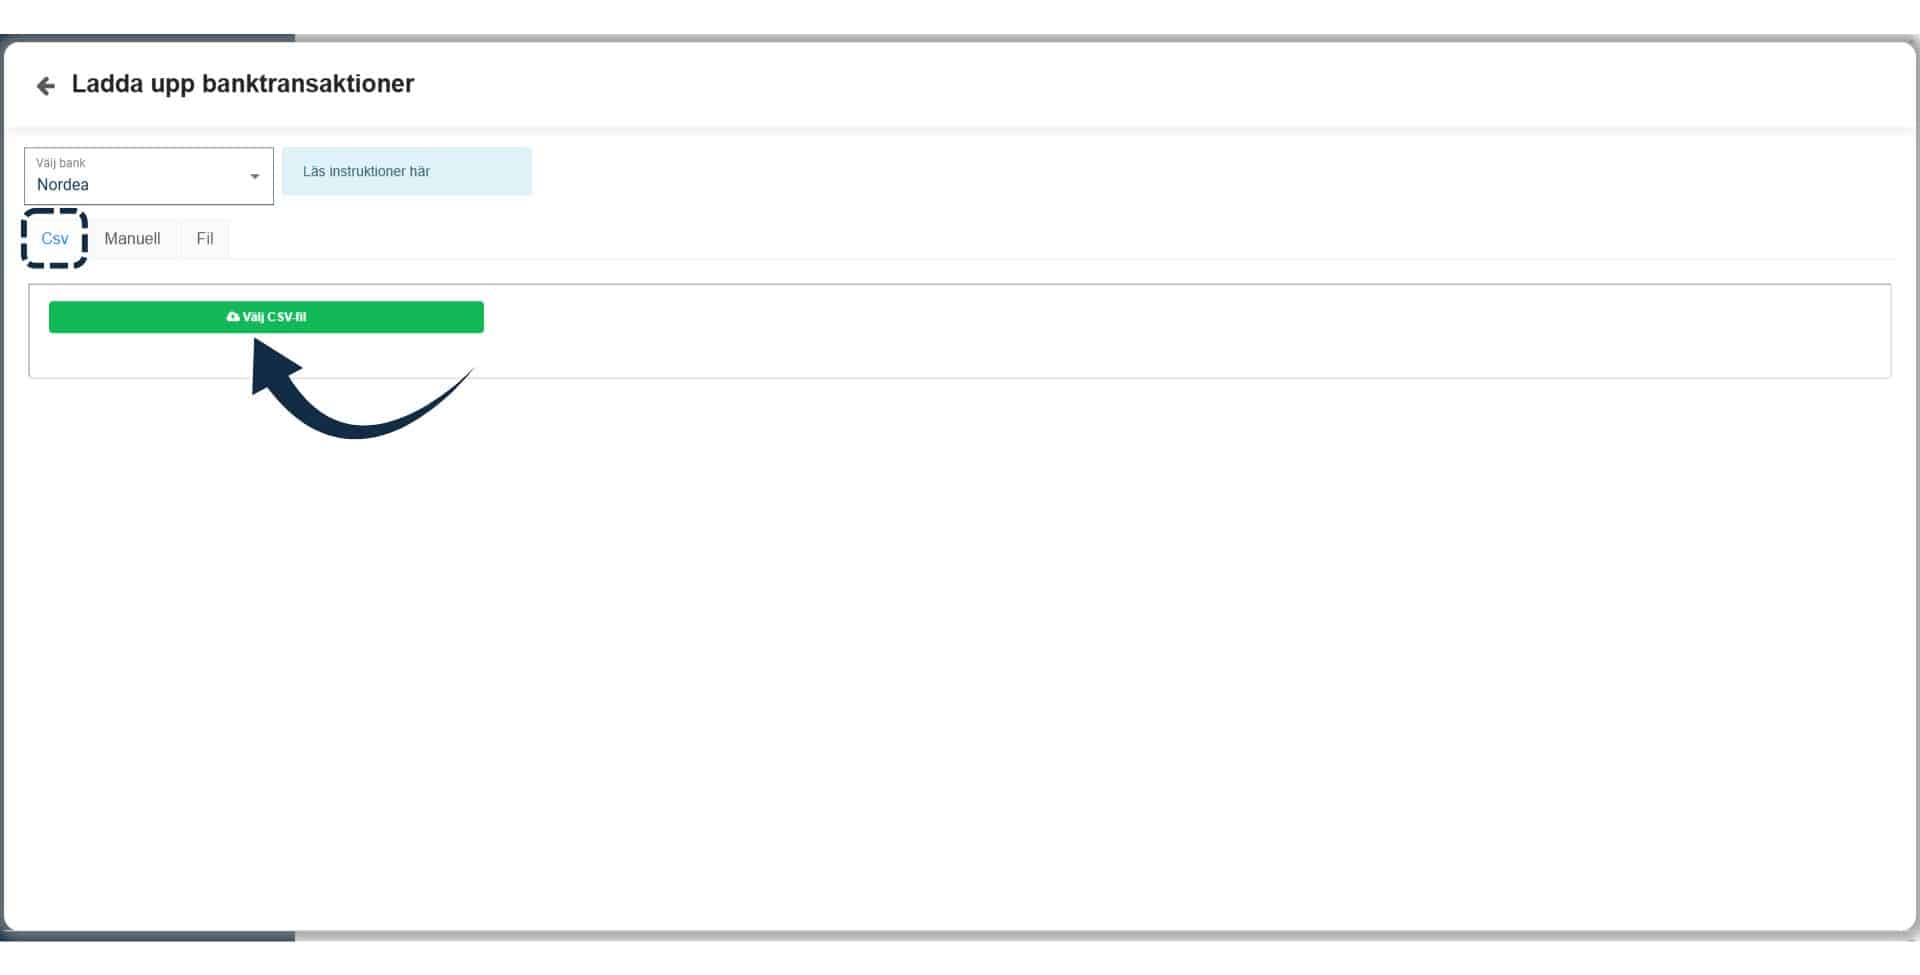Click the Ladda upp banktransaktioner heading
Screen dimensions: 1920x975
[243, 84]
